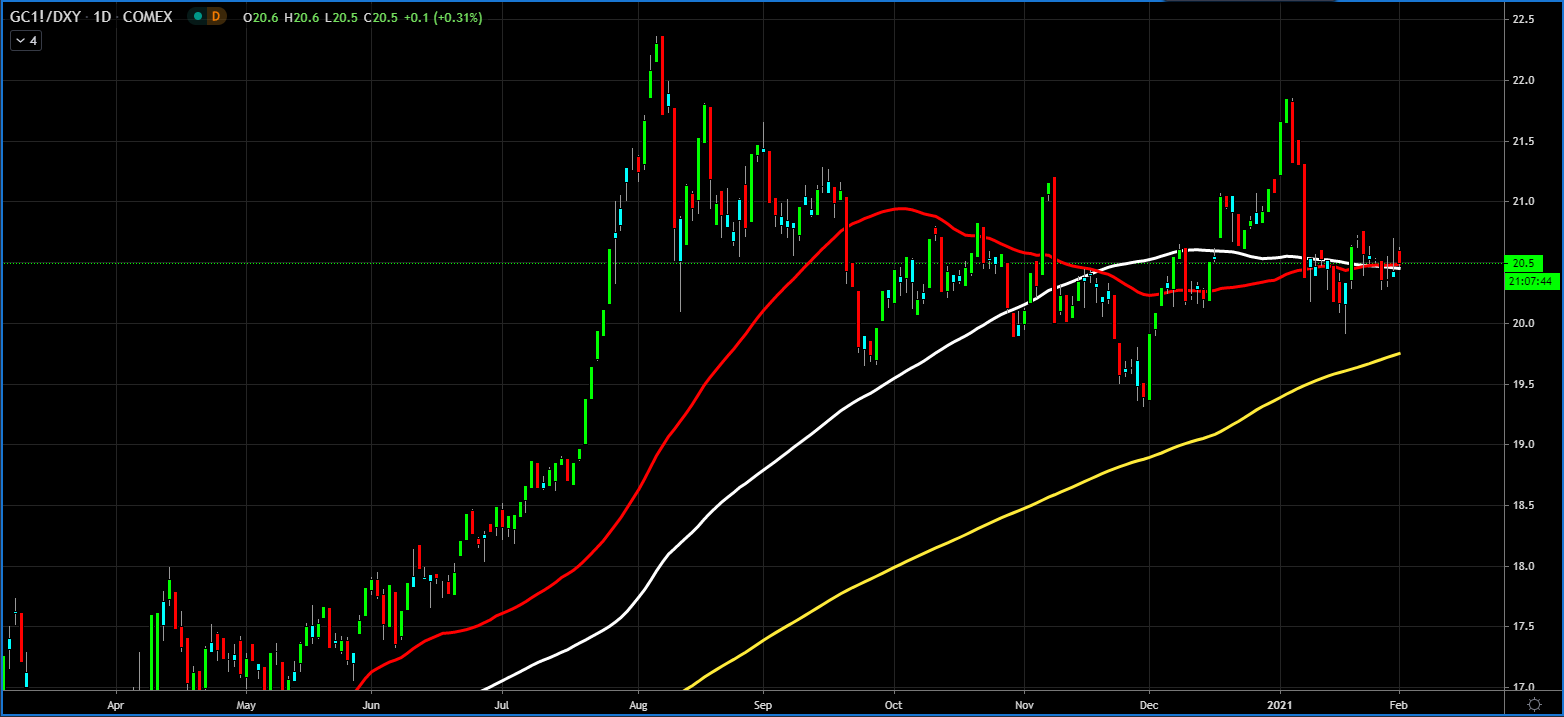Click the 19.0 price scale label

click(x=1523, y=444)
